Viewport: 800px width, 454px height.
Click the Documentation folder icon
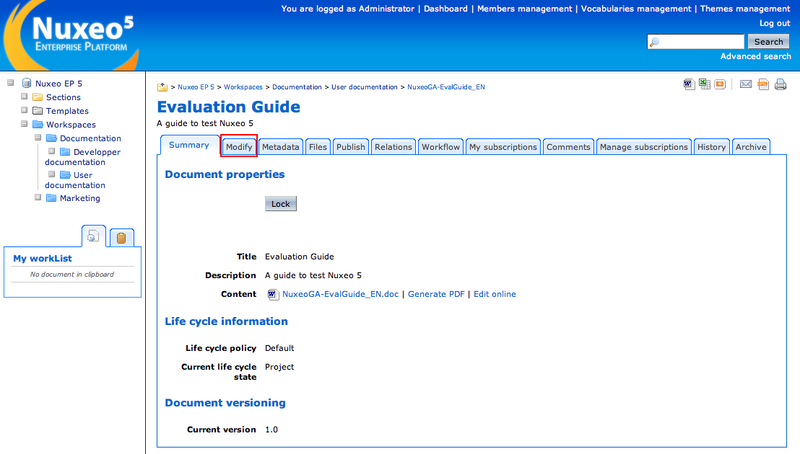click(x=51, y=138)
